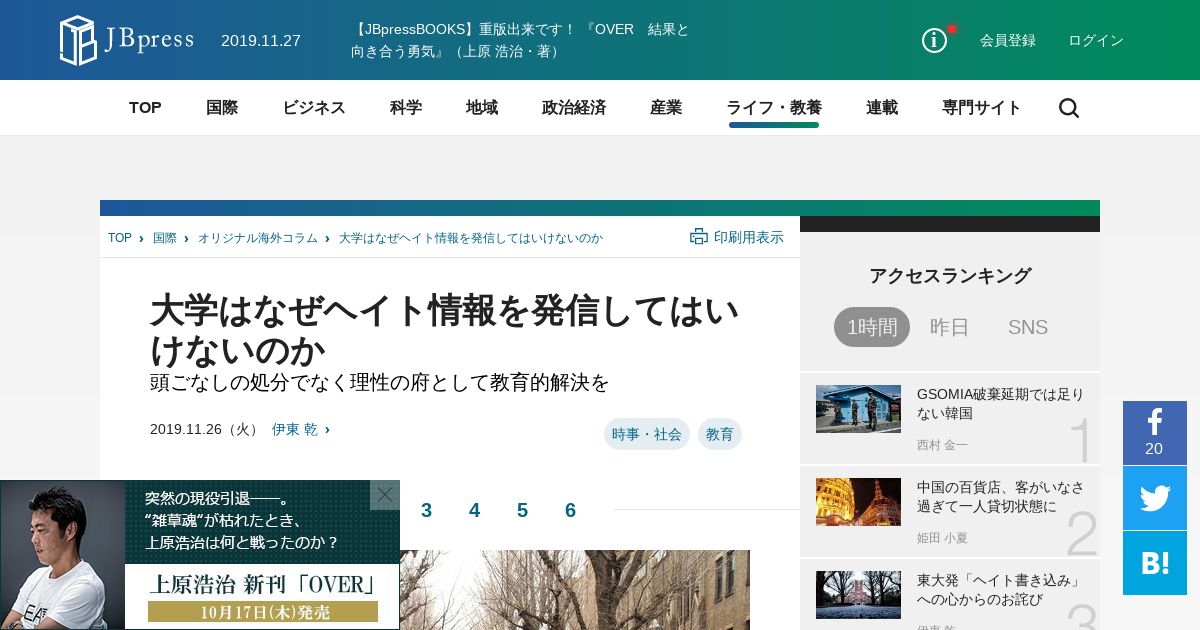The width and height of the screenshot is (1200, 630).
Task: Close the 上原浩治 OVER ad banner
Action: (x=385, y=495)
